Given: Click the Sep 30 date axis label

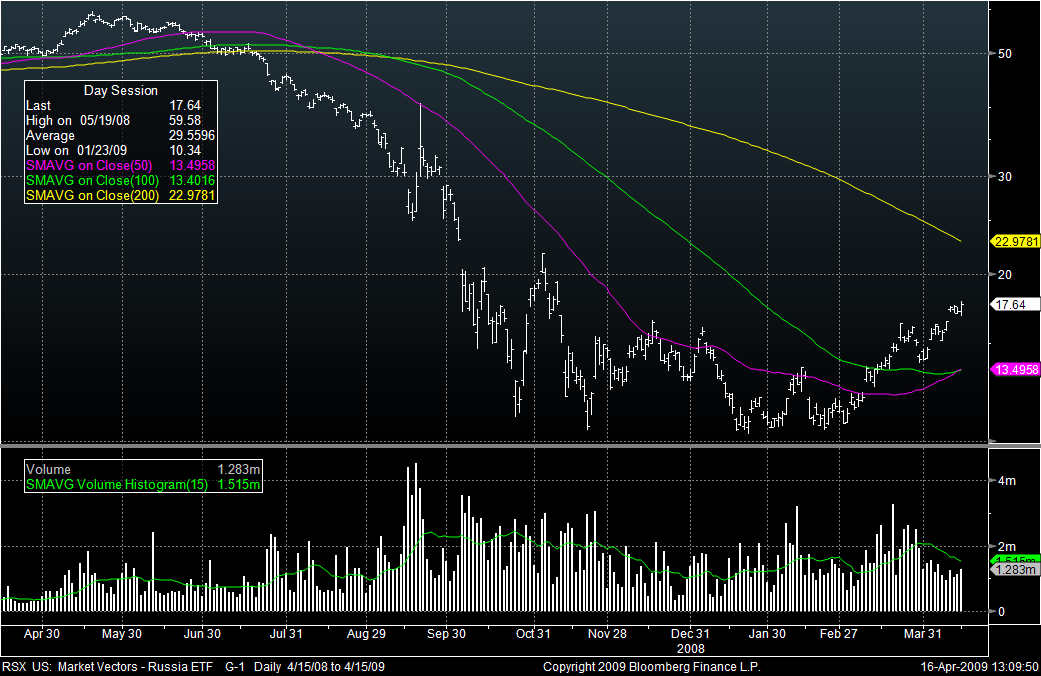Looking at the screenshot, I should pos(446,634).
